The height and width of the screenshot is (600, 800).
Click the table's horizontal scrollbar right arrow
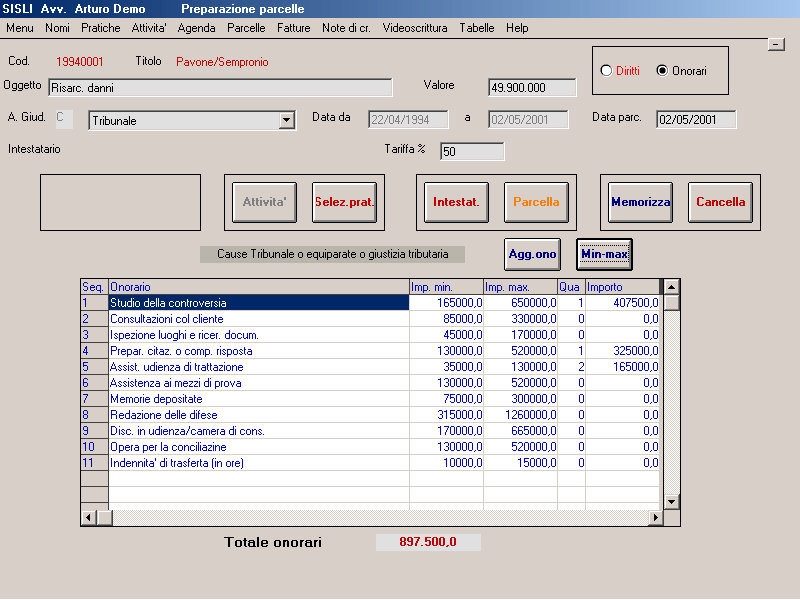point(656,517)
